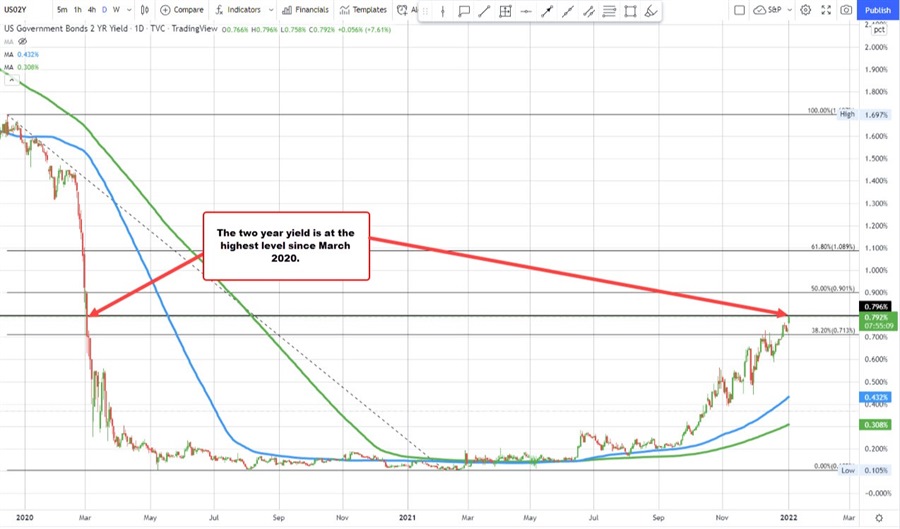Open the chart settings gear icon
The height and width of the screenshot is (529, 900).
(805, 10)
